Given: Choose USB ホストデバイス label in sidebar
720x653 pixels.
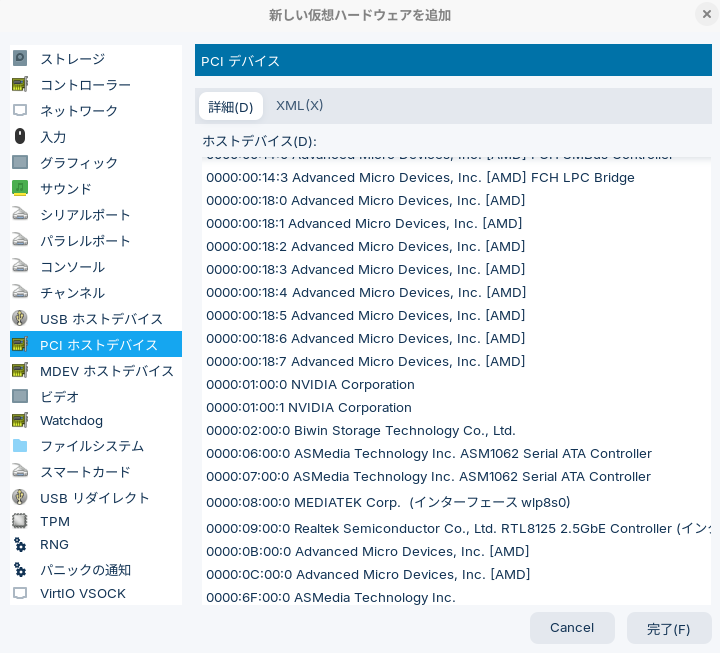Looking at the screenshot, I should click(101, 319).
